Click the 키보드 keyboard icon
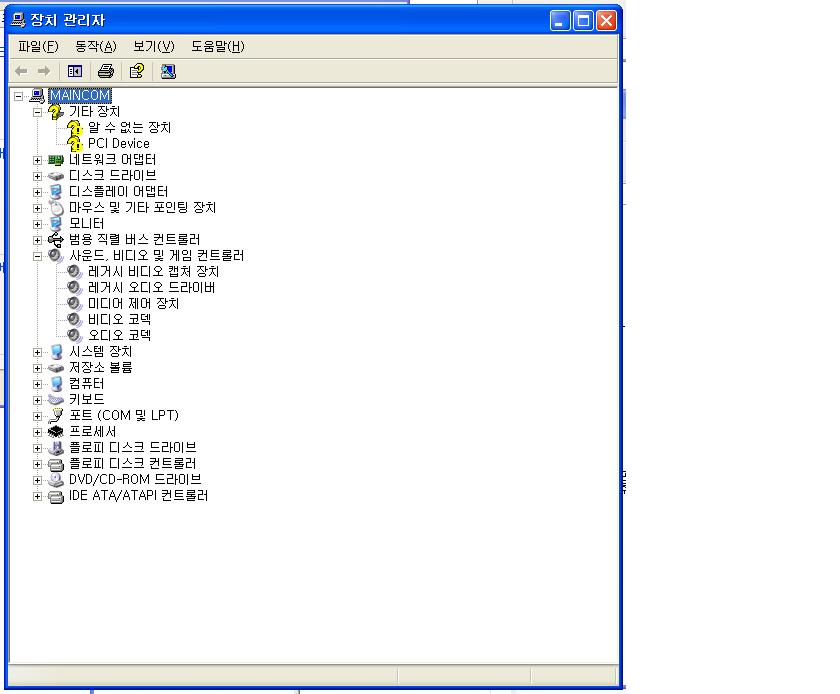Screen dimensions: 840x694 click(56, 400)
